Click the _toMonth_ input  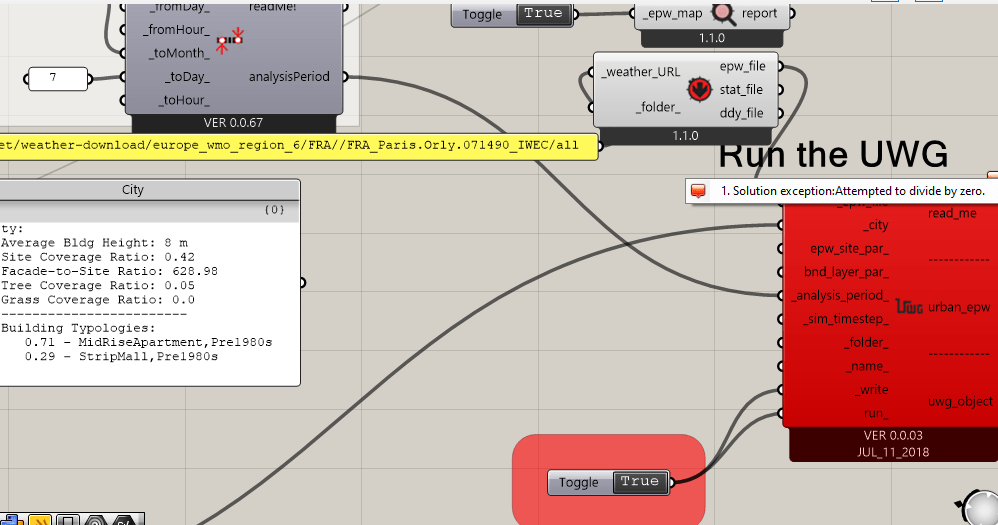point(179,53)
